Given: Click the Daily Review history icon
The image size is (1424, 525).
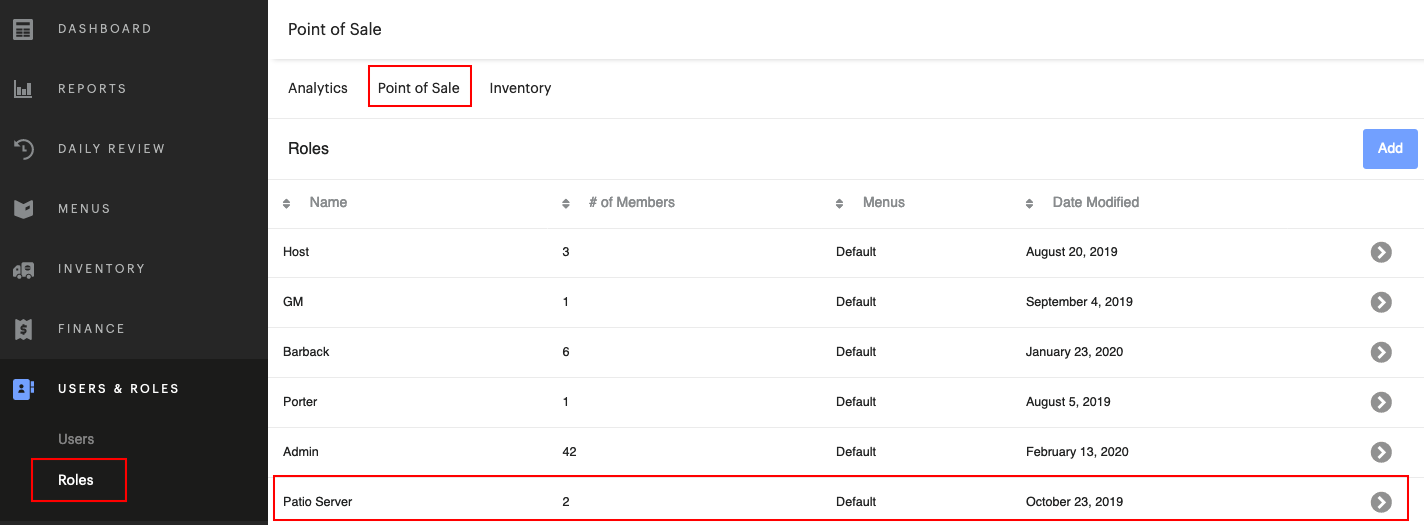Looking at the screenshot, I should tap(23, 149).
